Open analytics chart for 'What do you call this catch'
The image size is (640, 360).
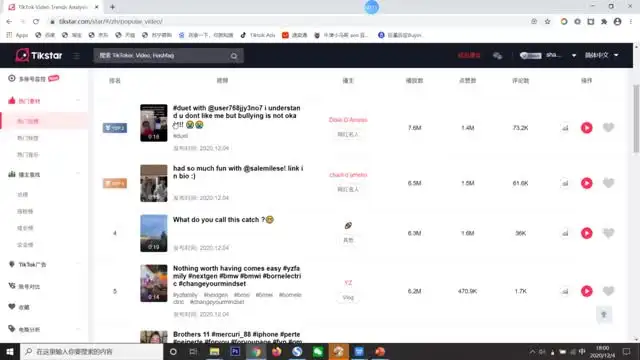pyautogui.click(x=565, y=233)
